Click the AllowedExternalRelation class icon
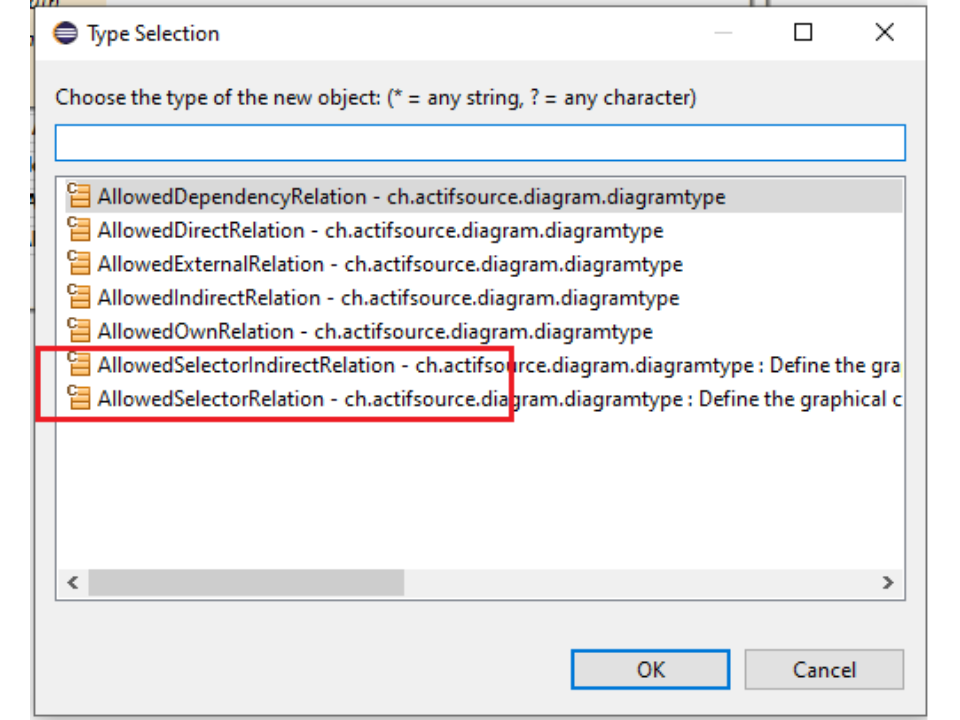Image resolution: width=960 pixels, height=720 pixels. [79, 264]
